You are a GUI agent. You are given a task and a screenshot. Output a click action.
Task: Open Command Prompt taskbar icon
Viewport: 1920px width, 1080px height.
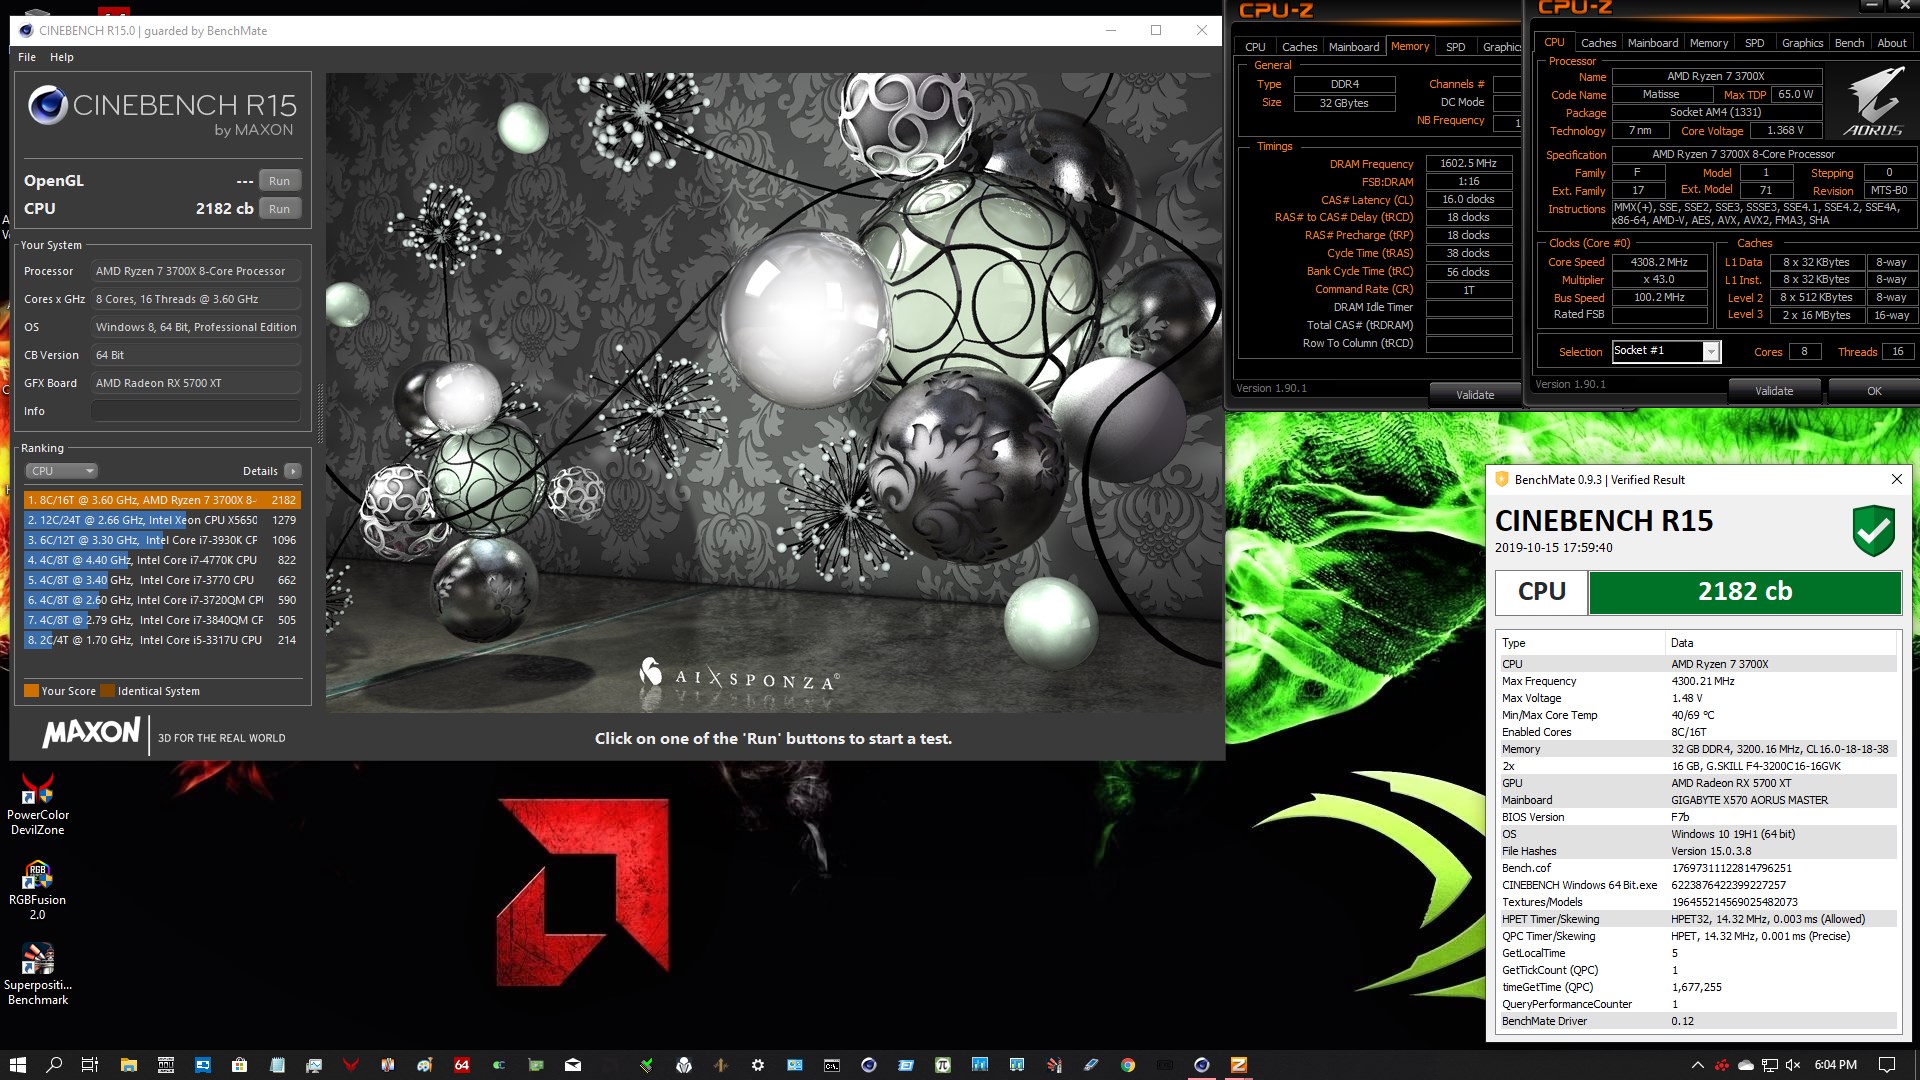coord(831,1065)
